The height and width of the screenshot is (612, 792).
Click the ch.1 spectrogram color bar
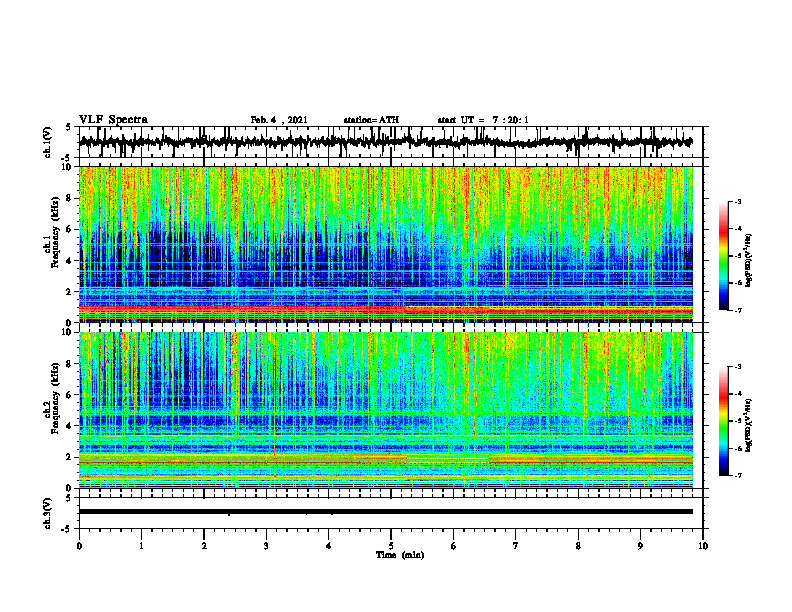click(724, 256)
